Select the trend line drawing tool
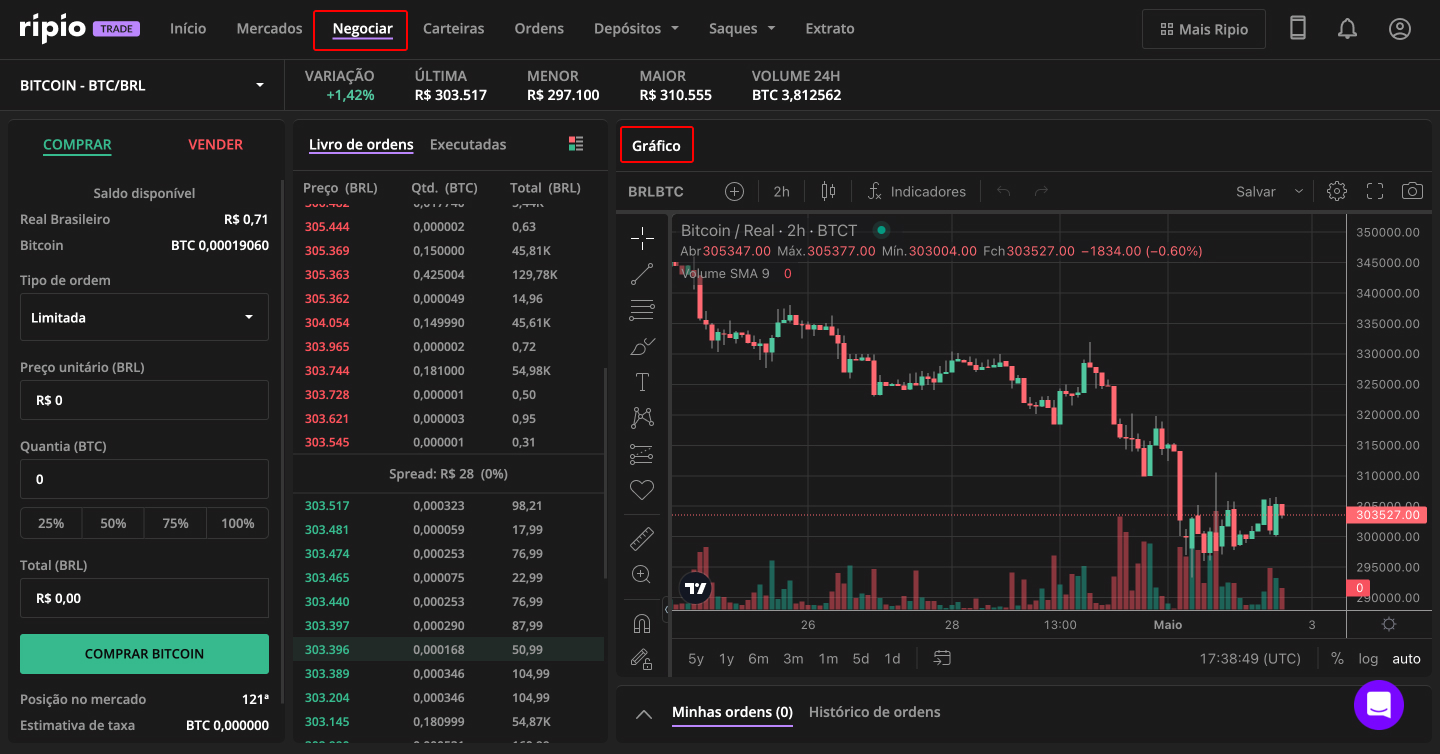Image resolution: width=1440 pixels, height=754 pixels. click(x=642, y=274)
